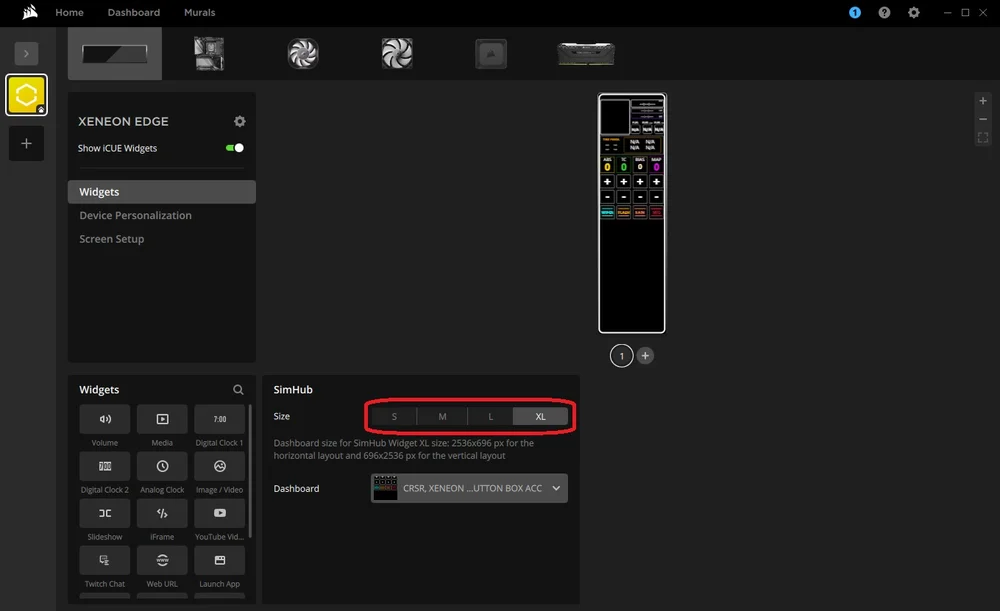
Task: Open the Launch App widget
Action: coord(219,560)
